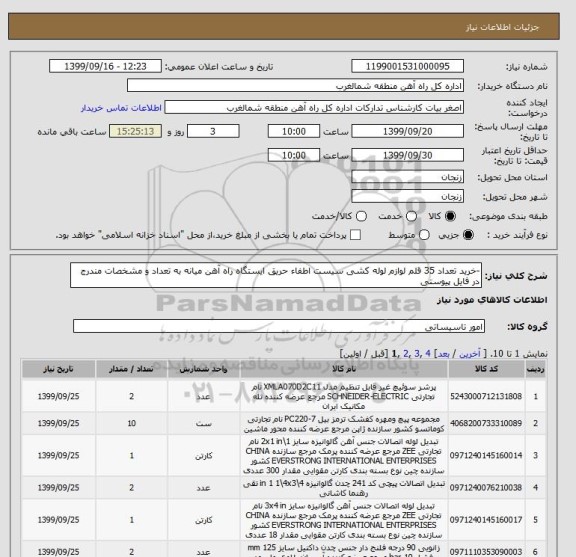Click the goods group field امور تاسیساتی
Viewport: 576px width, 557px height.
pyautogui.click(x=279, y=326)
